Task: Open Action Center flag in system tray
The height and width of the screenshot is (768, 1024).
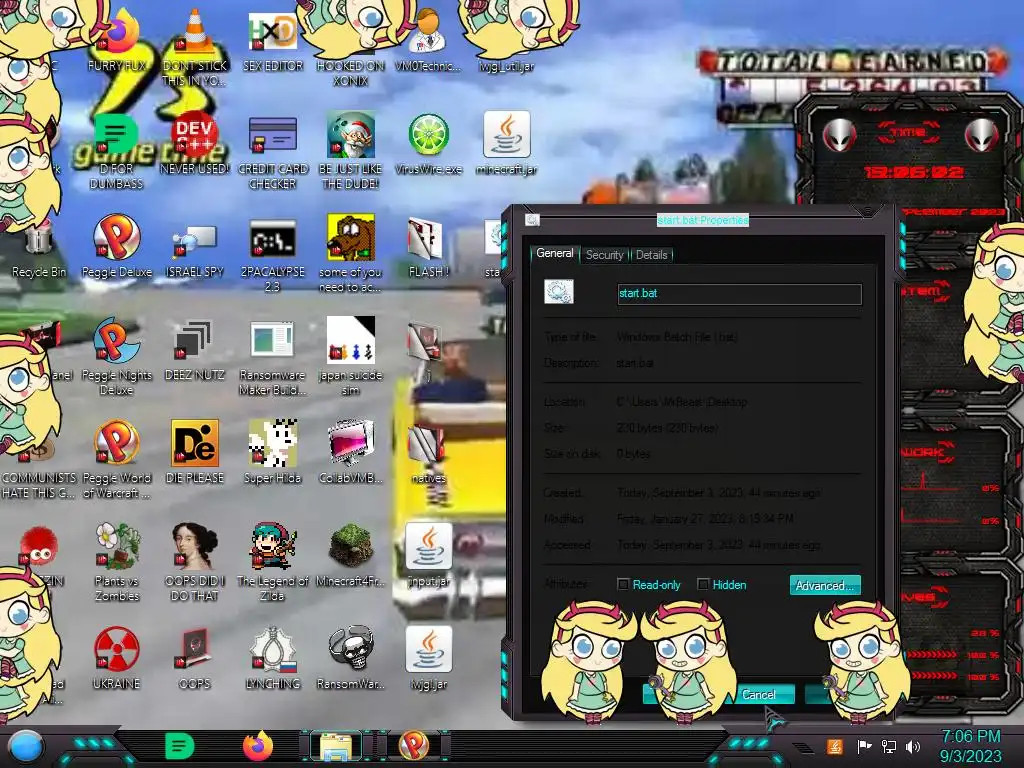Action: pos(864,746)
